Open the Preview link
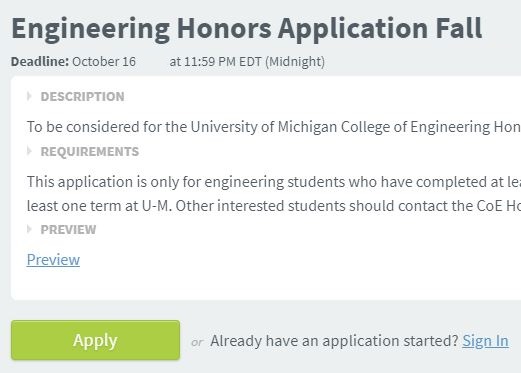This screenshot has width=521, height=373. click(53, 259)
